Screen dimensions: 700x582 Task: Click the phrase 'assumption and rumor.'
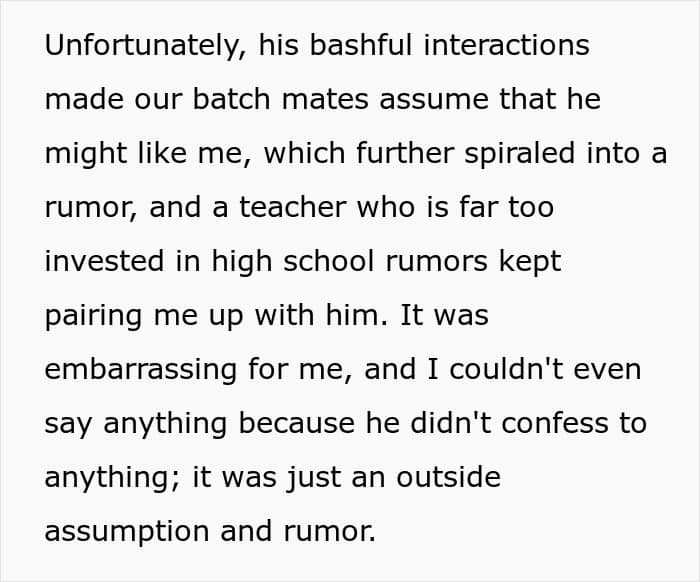pos(210,532)
